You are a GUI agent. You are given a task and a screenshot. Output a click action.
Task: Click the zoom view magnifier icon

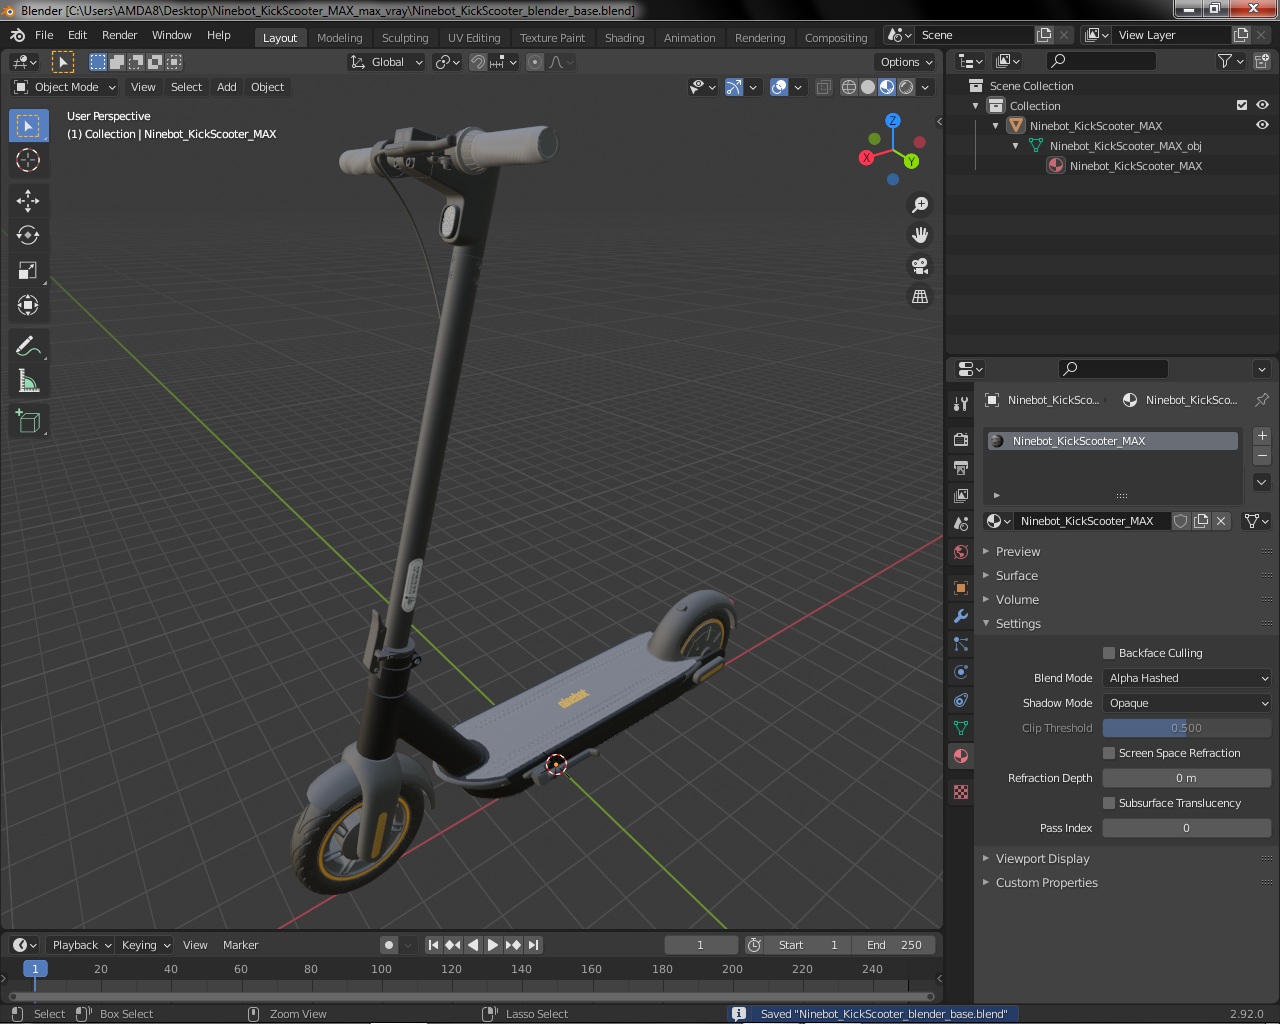920,205
